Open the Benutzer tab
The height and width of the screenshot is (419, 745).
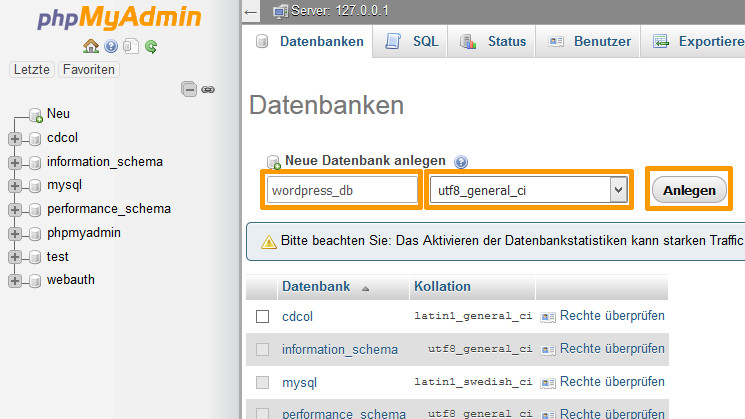point(588,42)
